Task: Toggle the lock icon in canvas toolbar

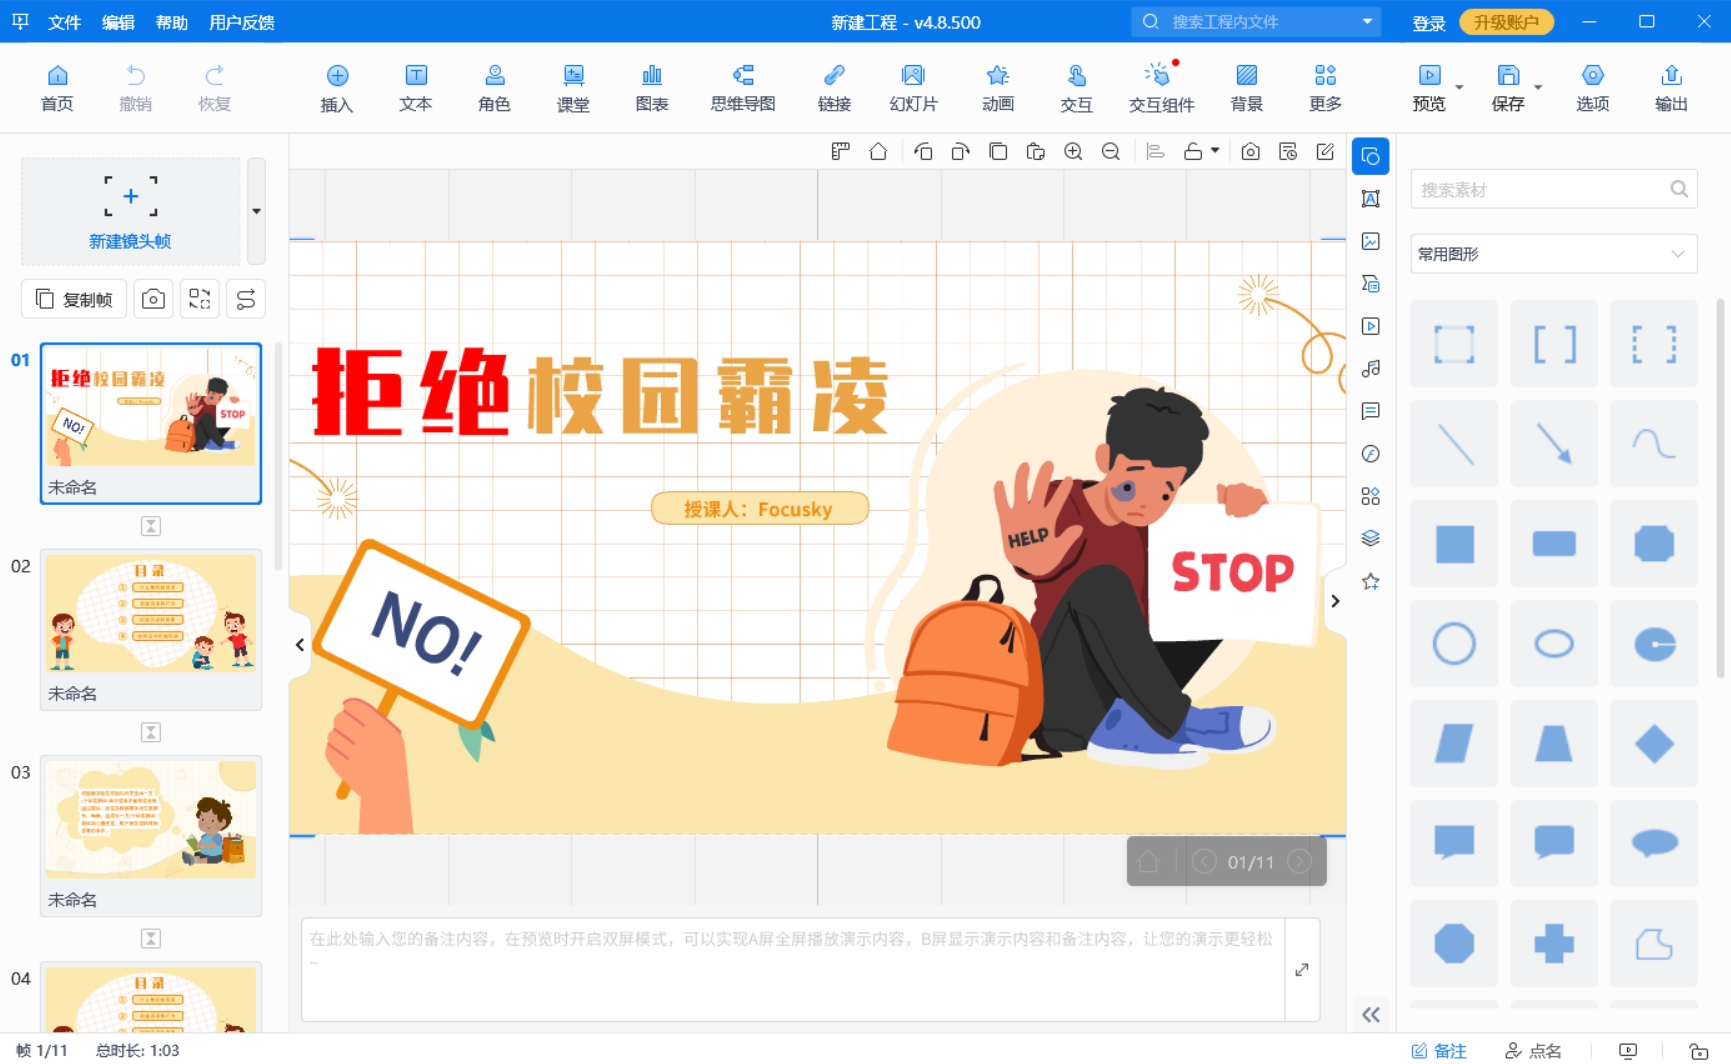Action: [1193, 152]
